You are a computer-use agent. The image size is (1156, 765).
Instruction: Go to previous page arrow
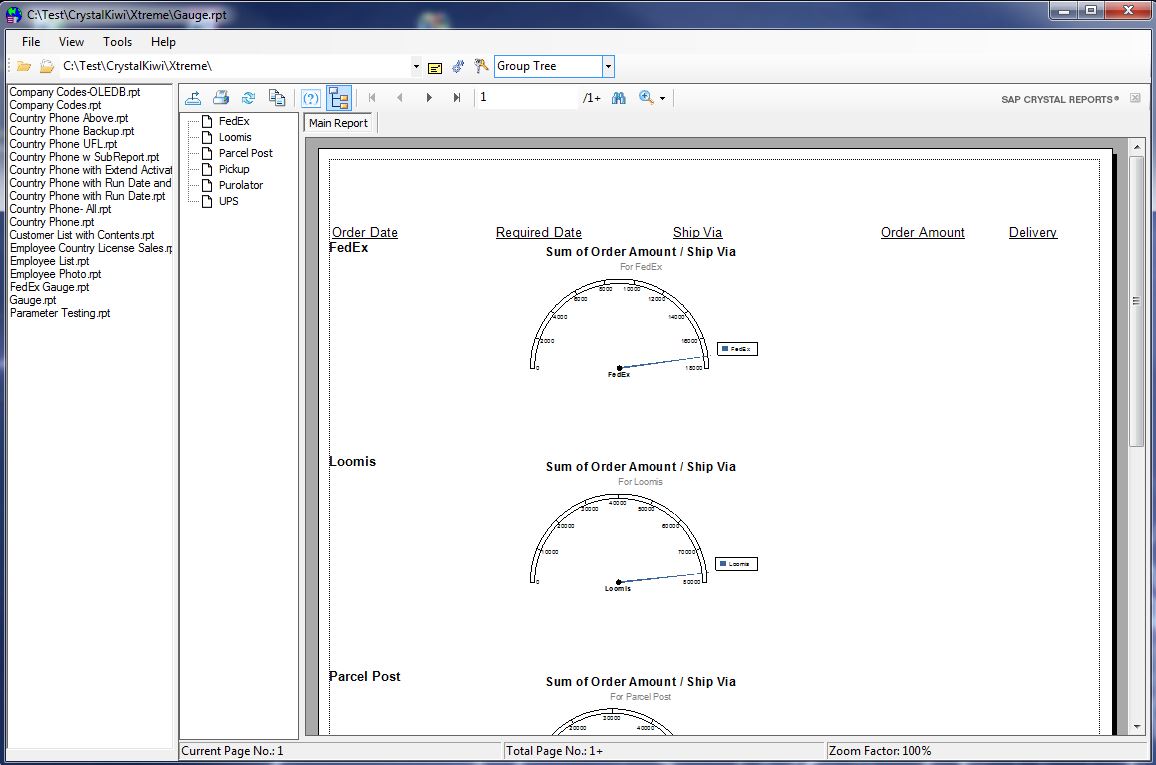point(400,97)
